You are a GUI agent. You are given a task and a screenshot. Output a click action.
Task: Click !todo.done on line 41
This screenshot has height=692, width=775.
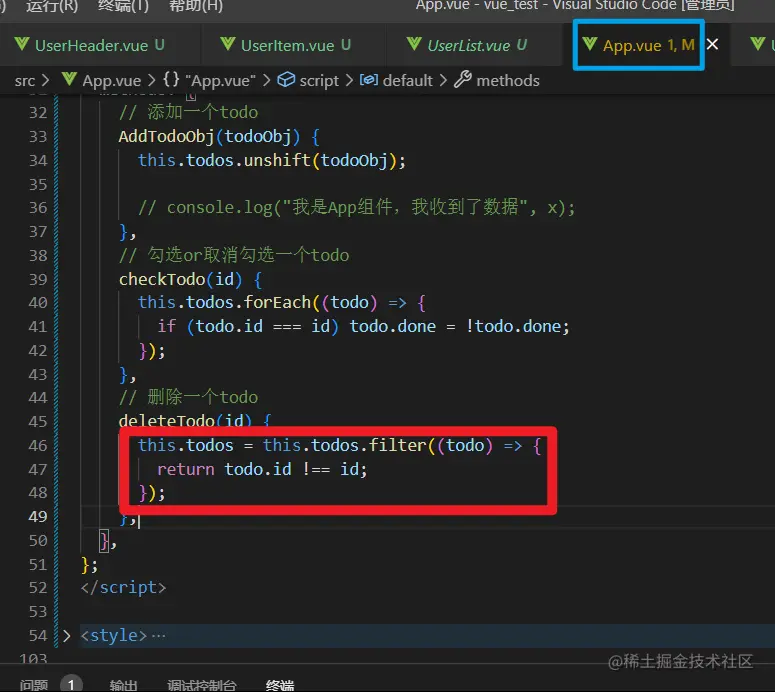513,327
